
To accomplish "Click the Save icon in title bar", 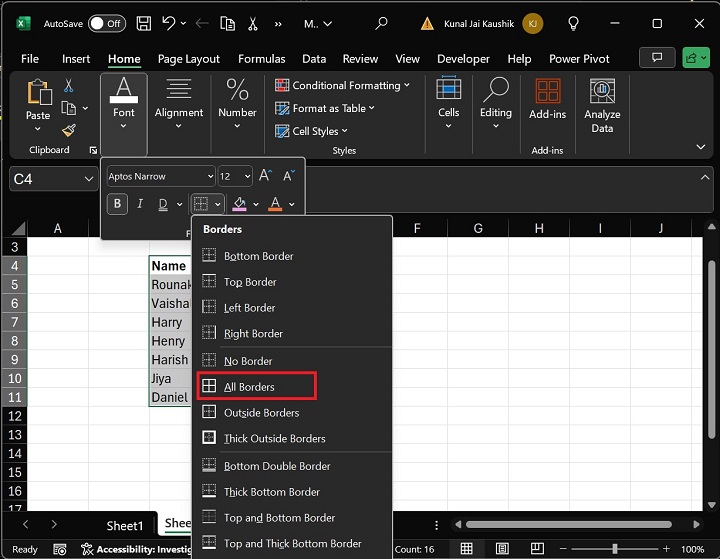I will point(144,23).
